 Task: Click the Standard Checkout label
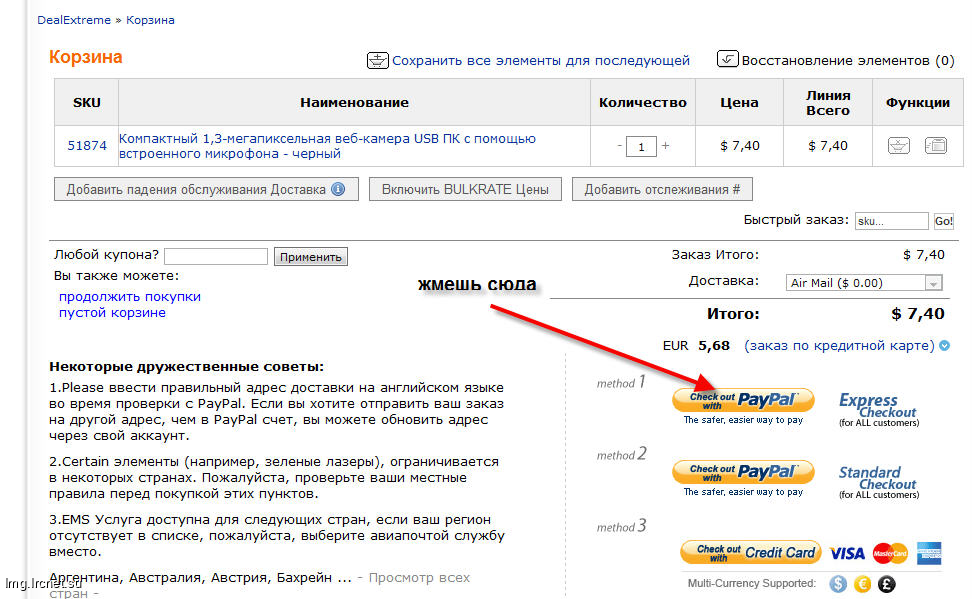tap(878, 482)
